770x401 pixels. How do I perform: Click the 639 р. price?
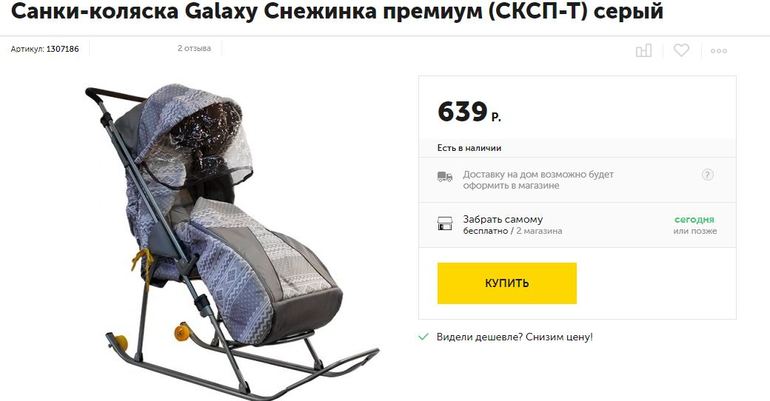pos(468,111)
